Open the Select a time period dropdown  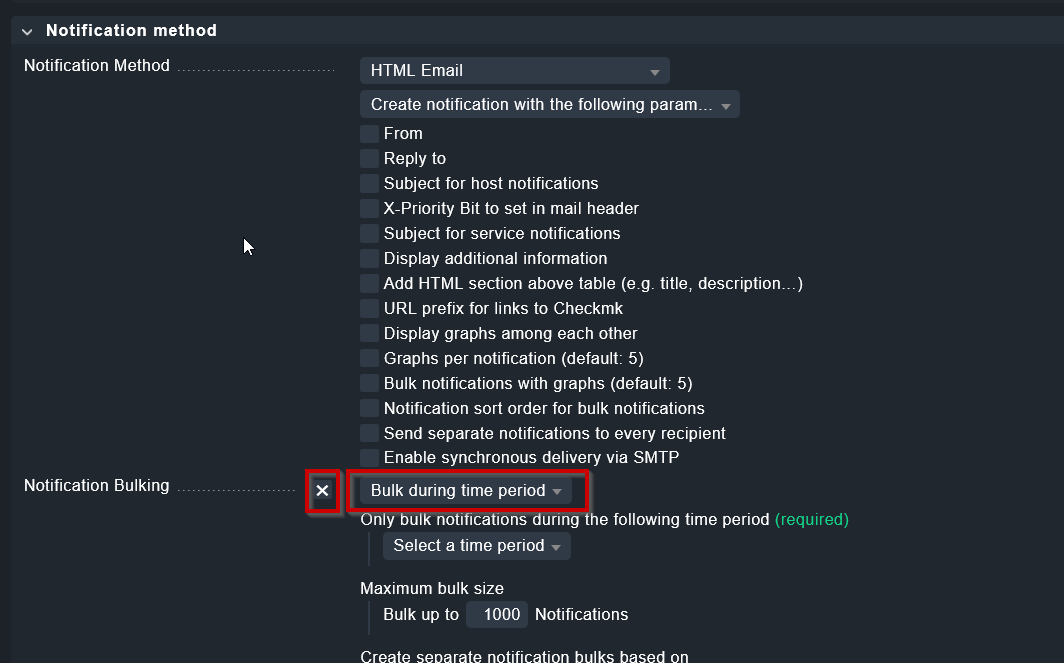point(476,546)
